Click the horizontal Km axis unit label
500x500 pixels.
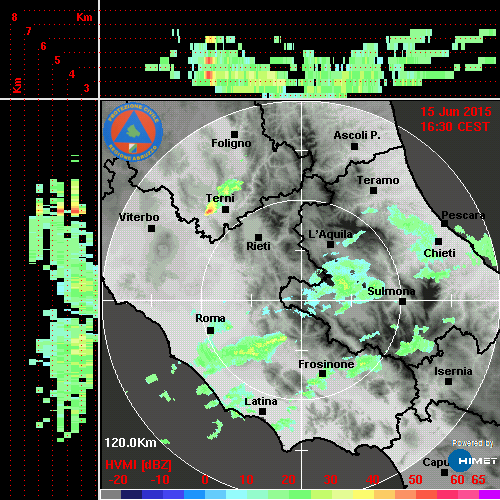point(84,17)
